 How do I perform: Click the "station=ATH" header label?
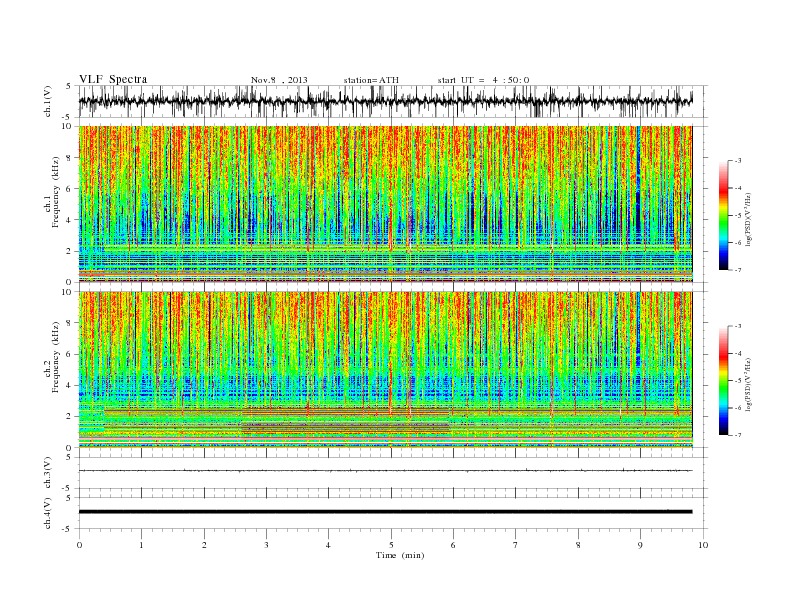371,80
